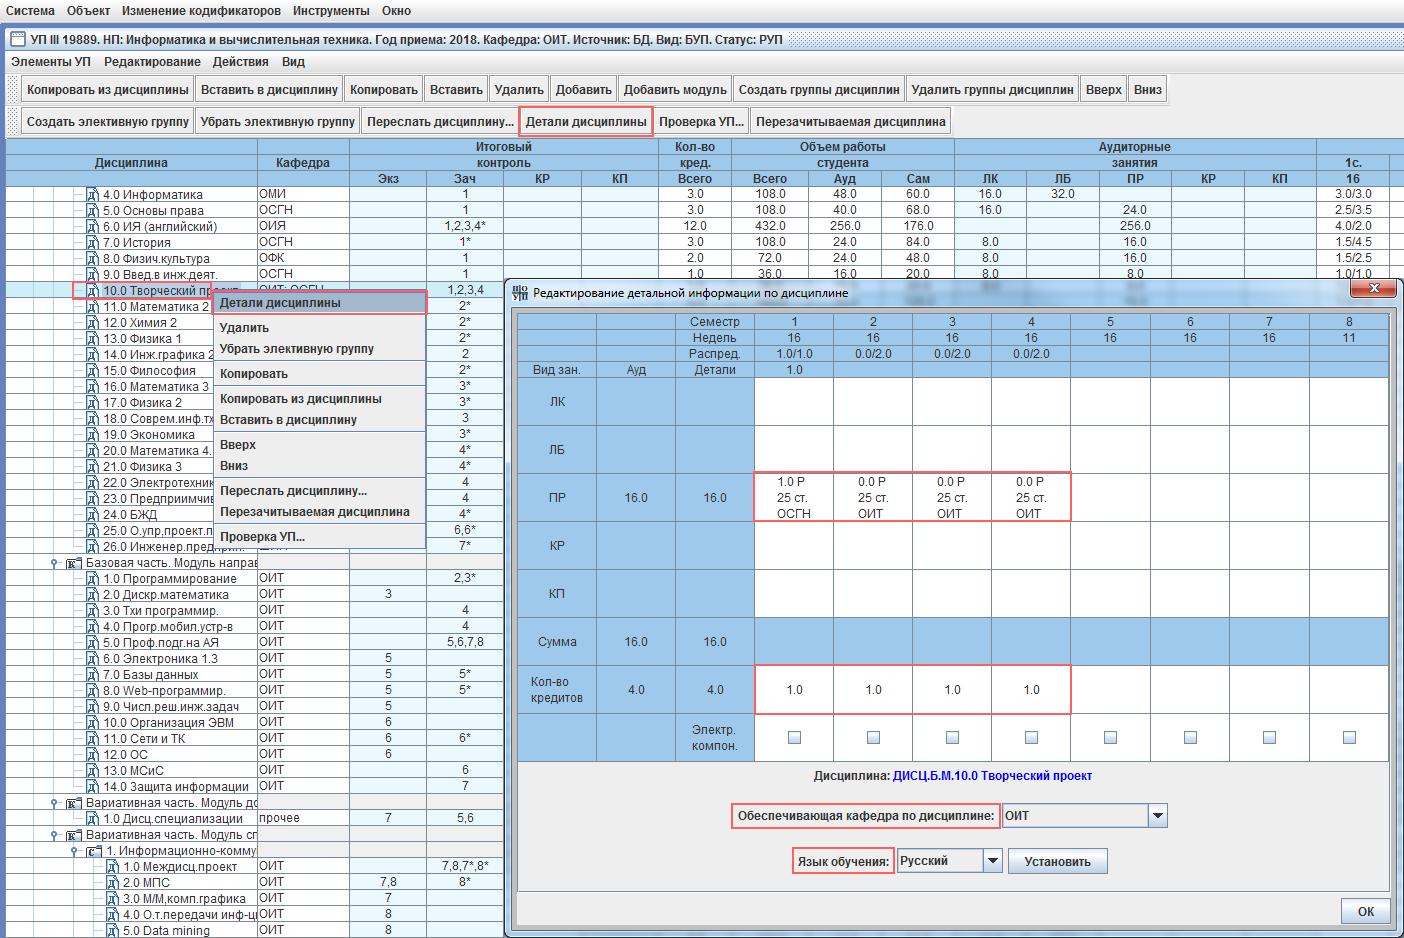
Task: Click Перезачитываемая дисциплина toolbar button
Action: point(851,122)
